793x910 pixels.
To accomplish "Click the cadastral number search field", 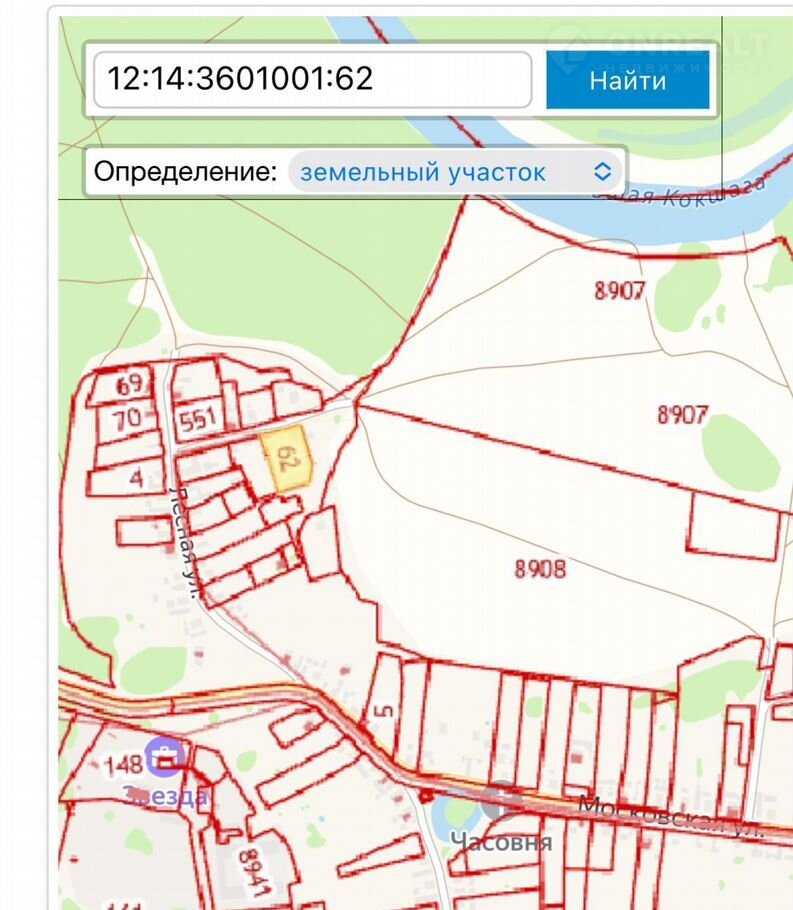I will tap(312, 80).
